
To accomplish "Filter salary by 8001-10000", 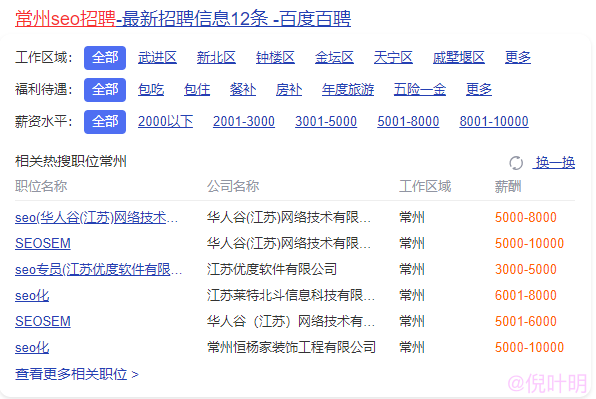I will [494, 122].
